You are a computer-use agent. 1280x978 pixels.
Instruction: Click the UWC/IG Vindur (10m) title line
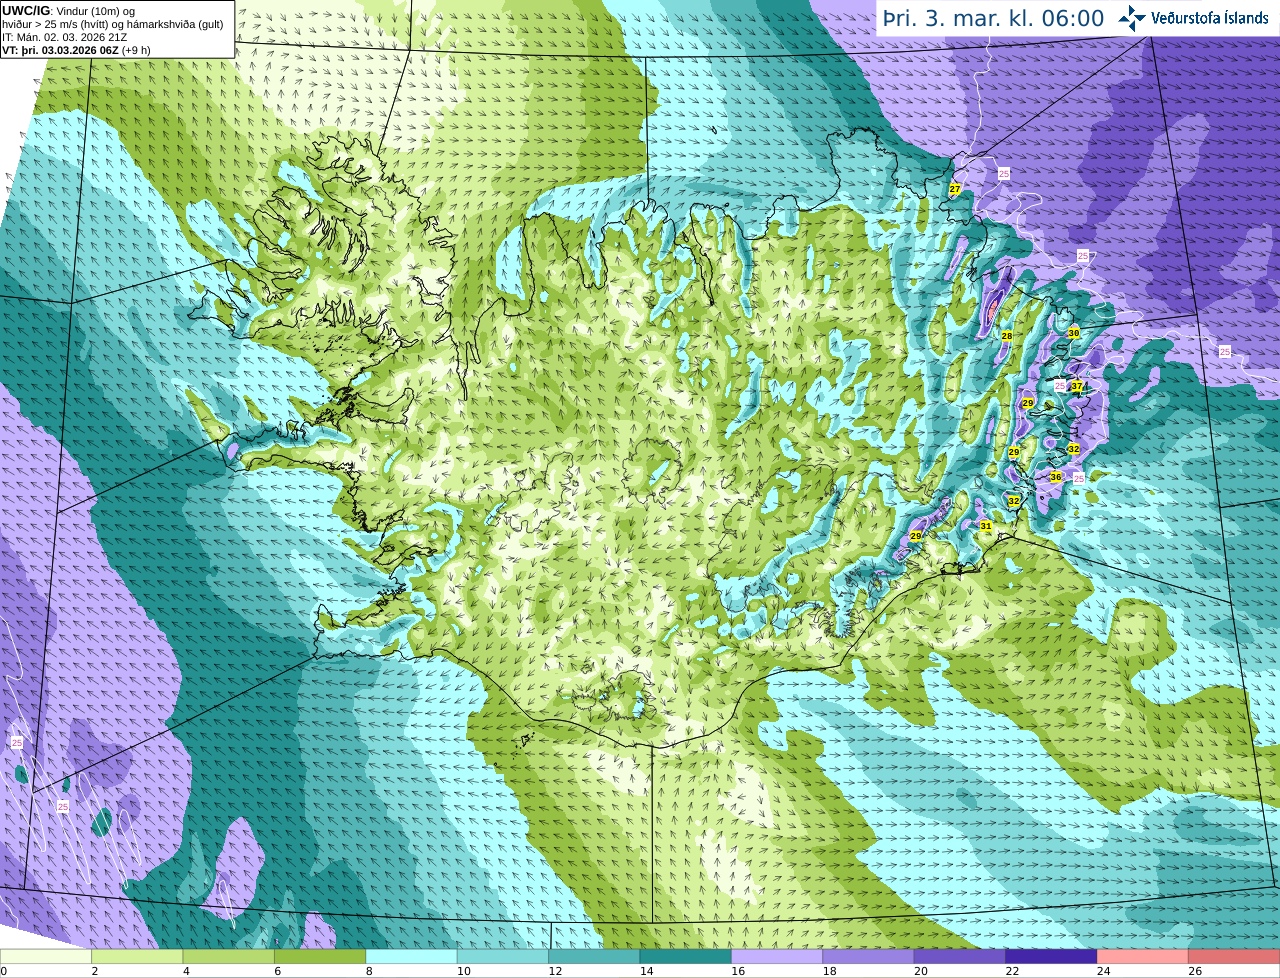68,11
